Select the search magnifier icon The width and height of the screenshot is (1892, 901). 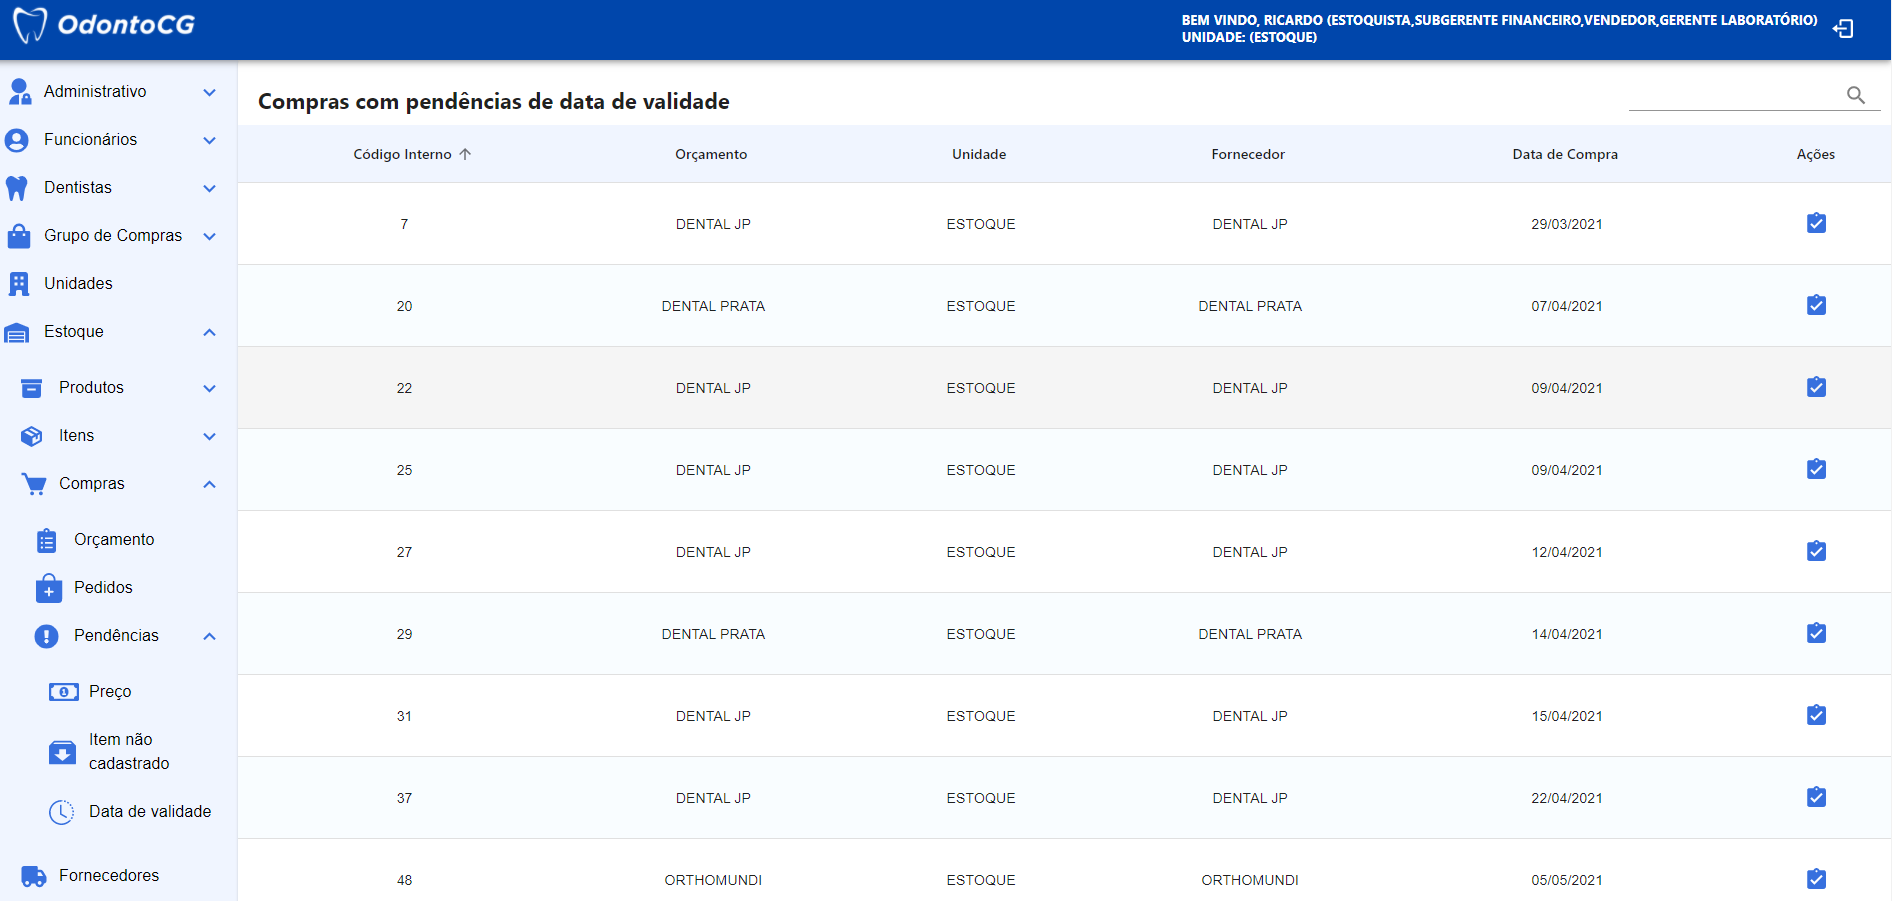(x=1855, y=94)
